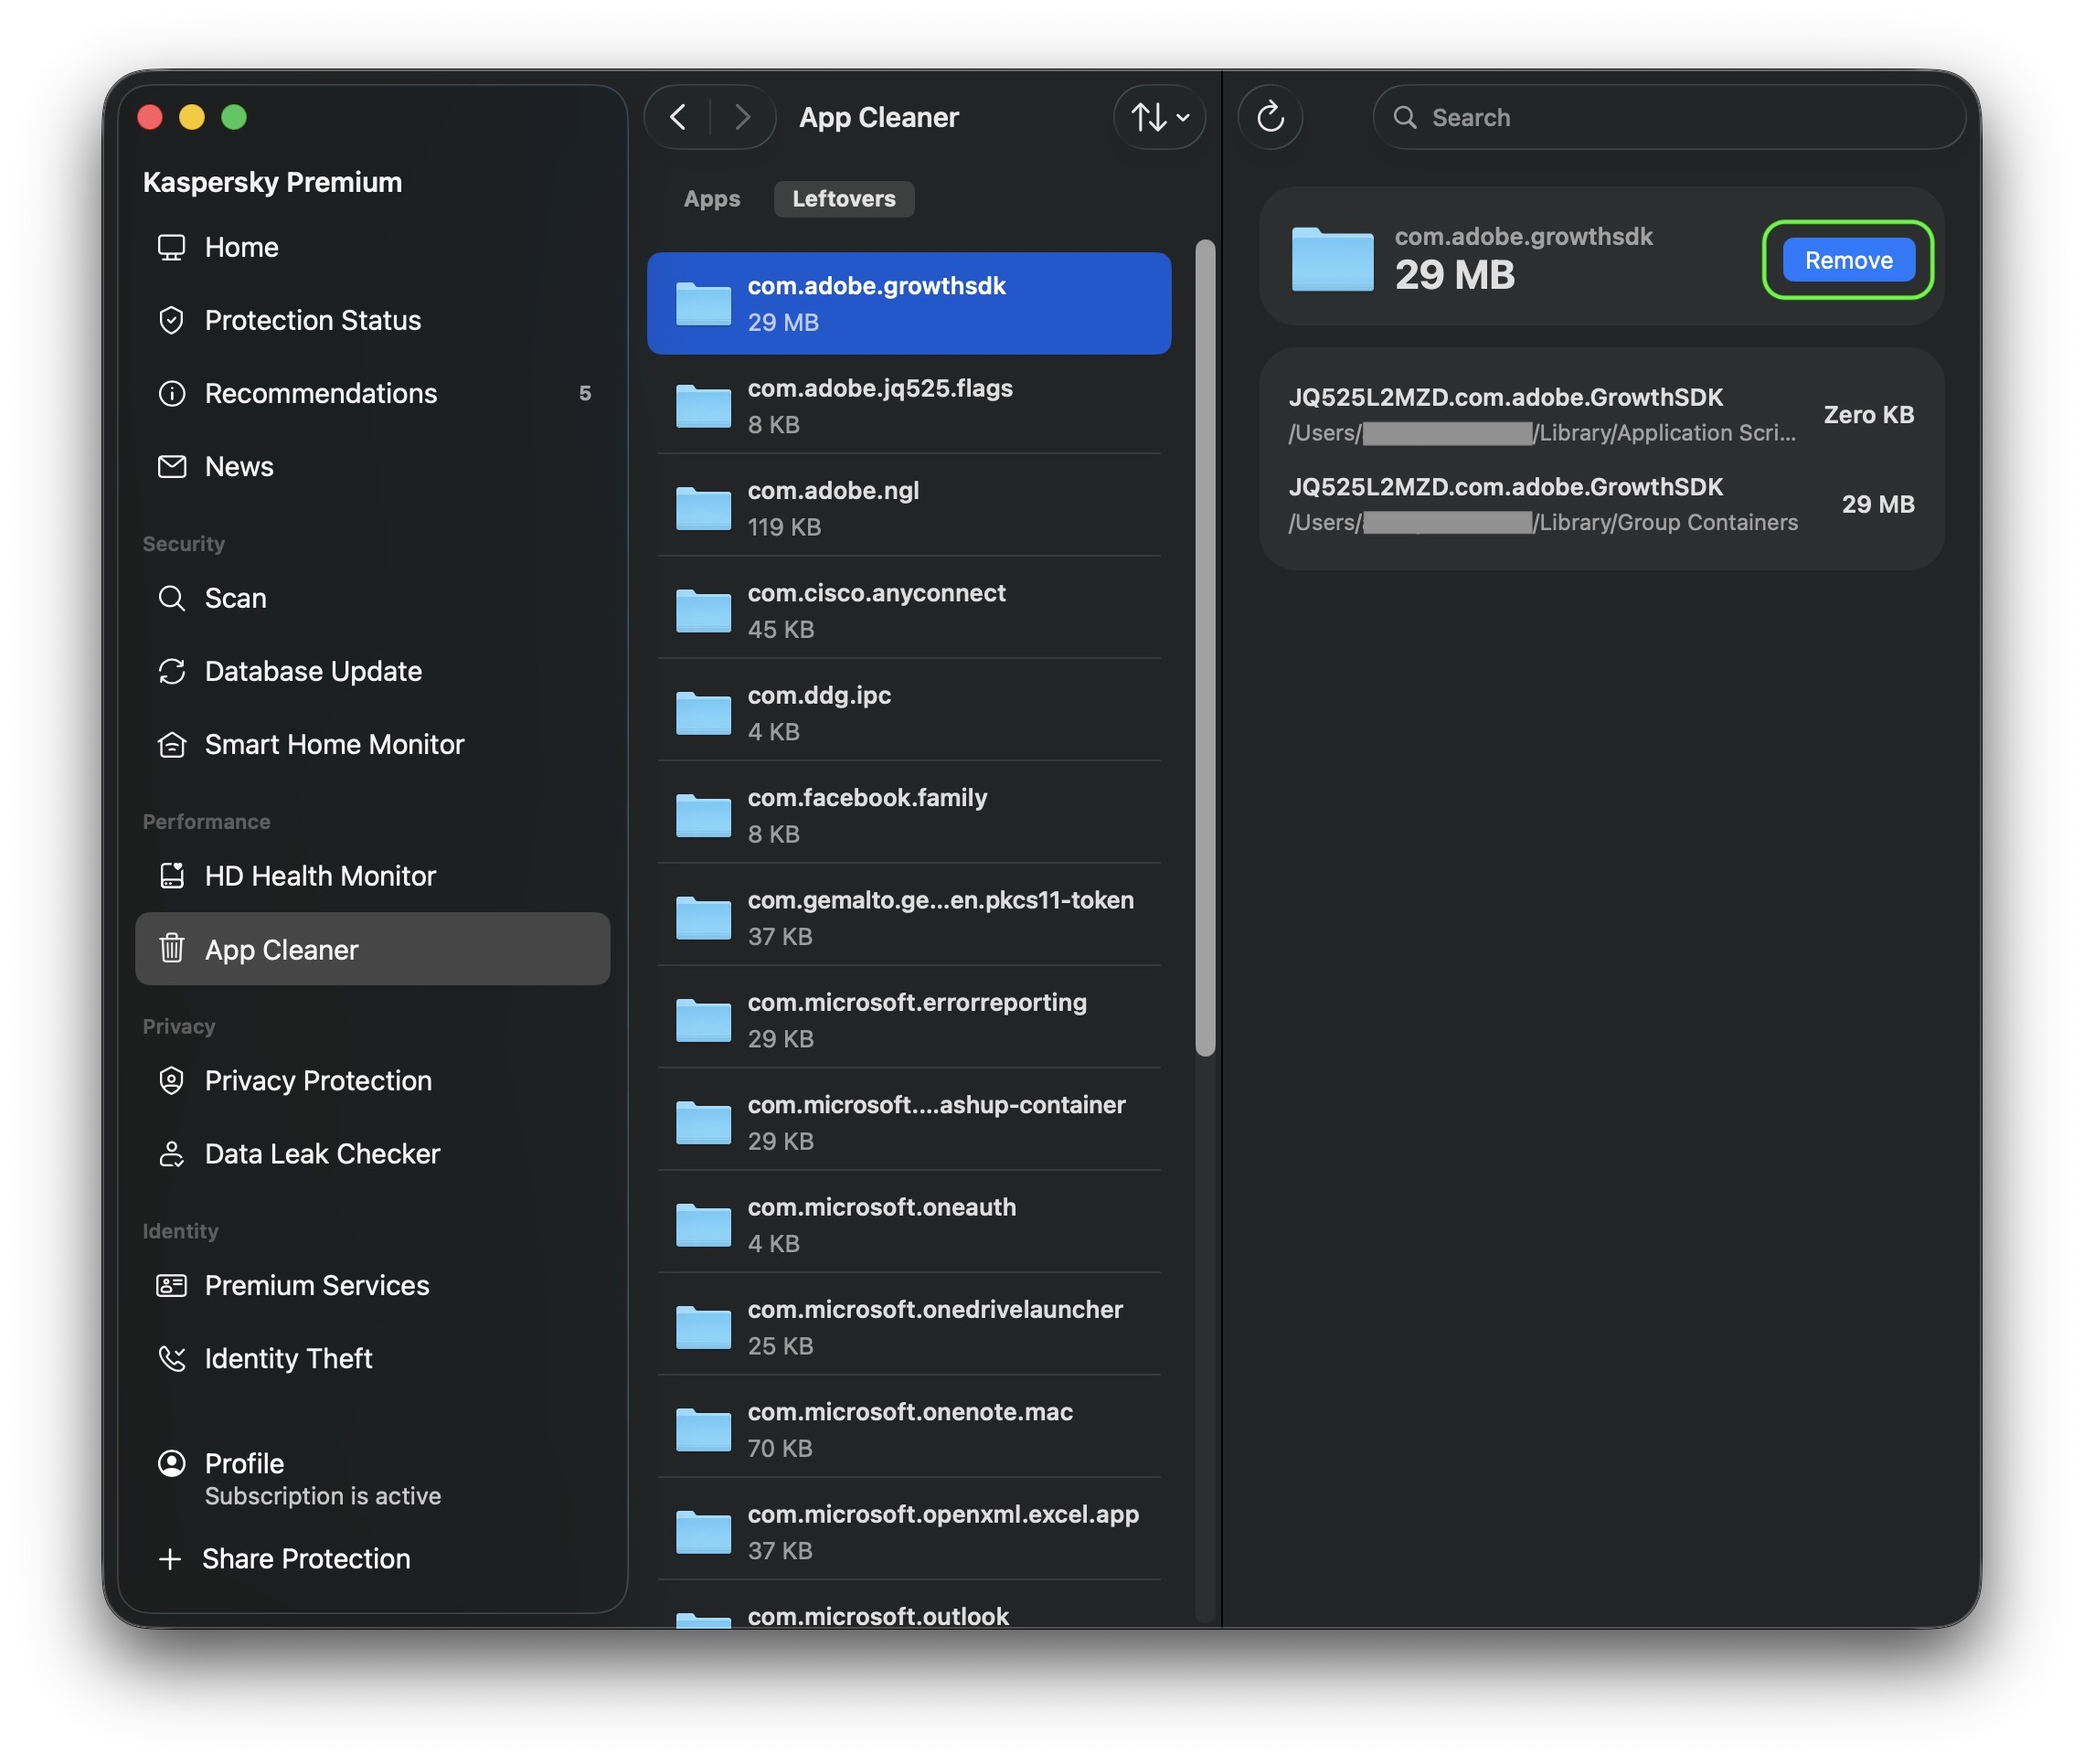The height and width of the screenshot is (1764, 2084).
Task: Open Privacy Protection in sidebar
Action: (372, 1080)
